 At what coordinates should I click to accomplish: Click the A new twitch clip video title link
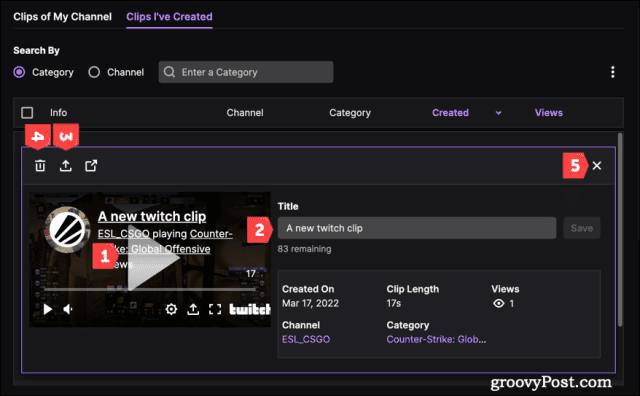coord(152,216)
